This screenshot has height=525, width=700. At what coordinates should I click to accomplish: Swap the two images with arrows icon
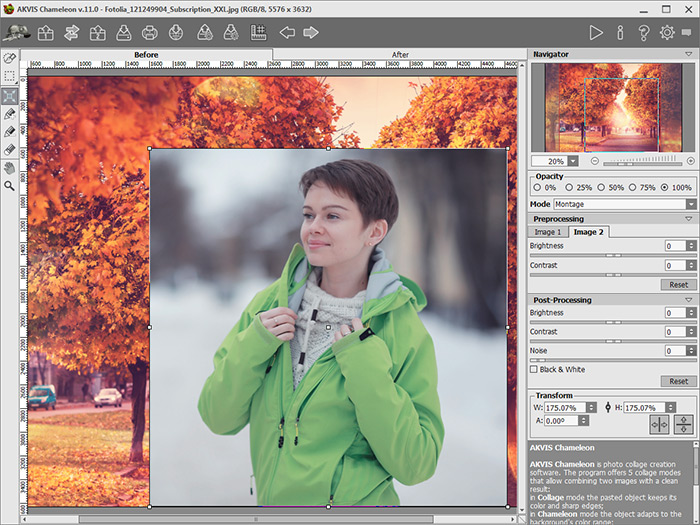(x=71, y=33)
